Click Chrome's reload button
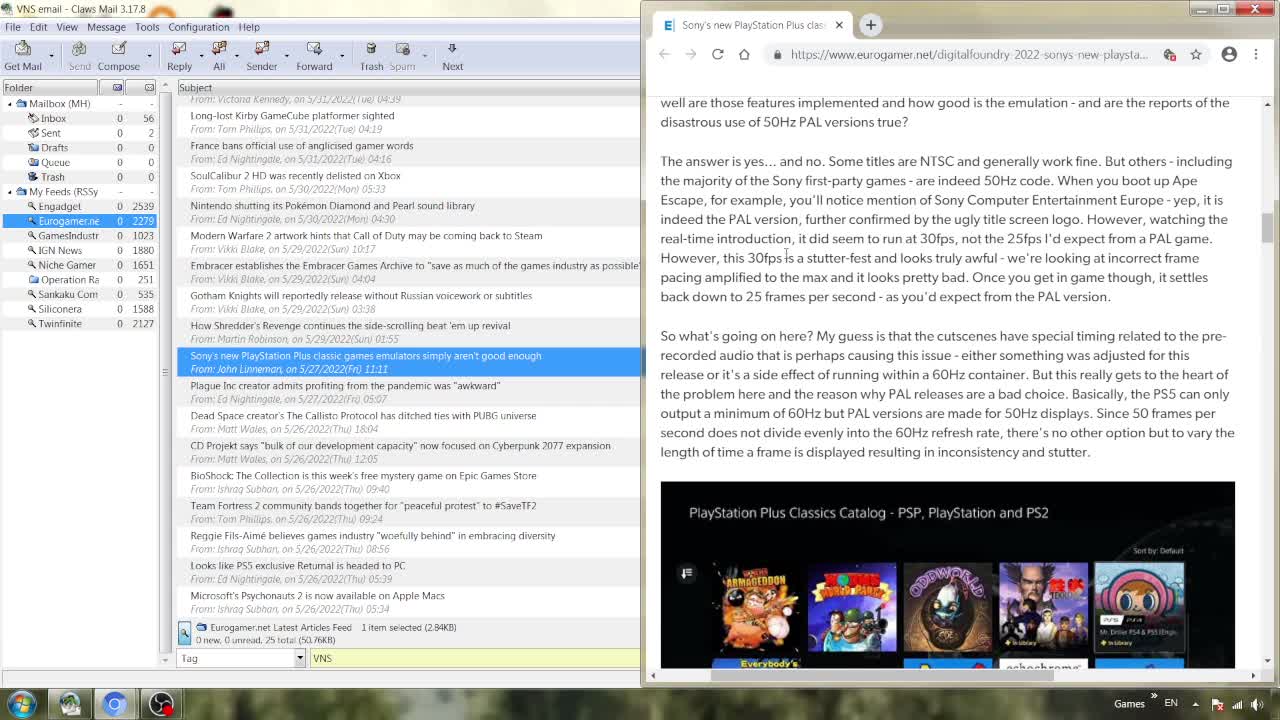1280x720 pixels. tap(717, 54)
